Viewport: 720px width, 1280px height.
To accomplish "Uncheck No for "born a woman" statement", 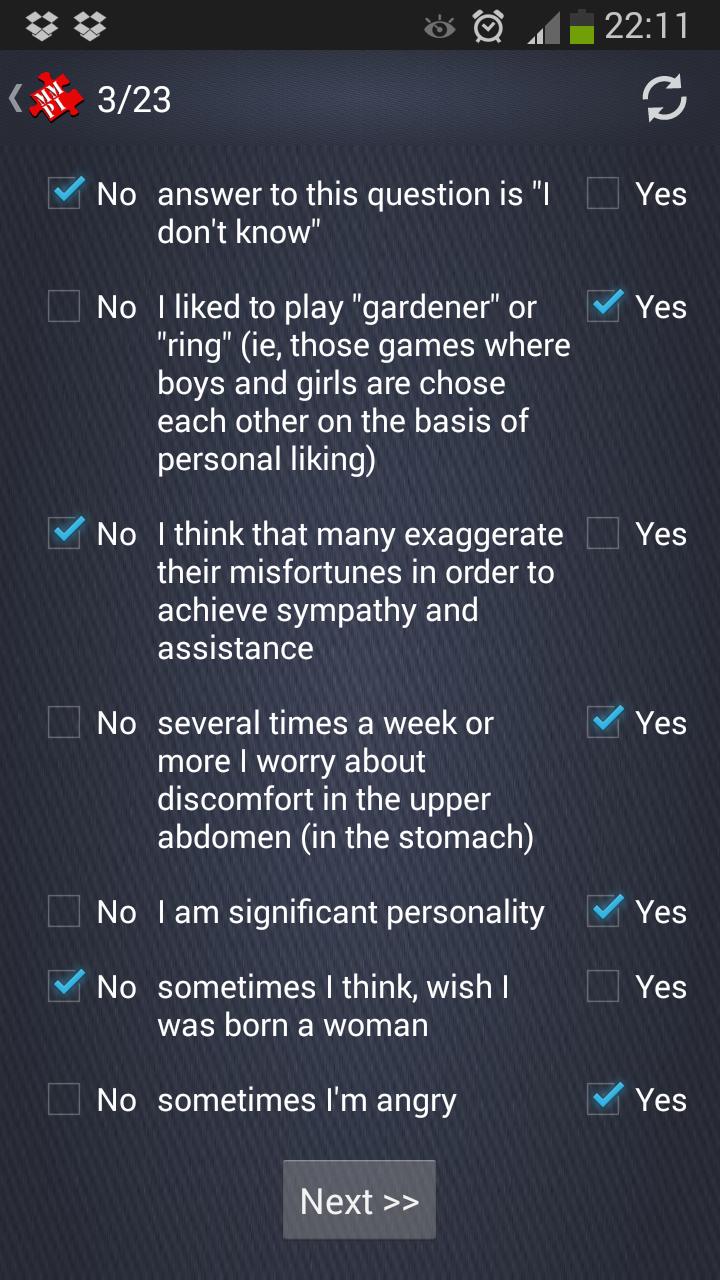I will [x=65, y=985].
